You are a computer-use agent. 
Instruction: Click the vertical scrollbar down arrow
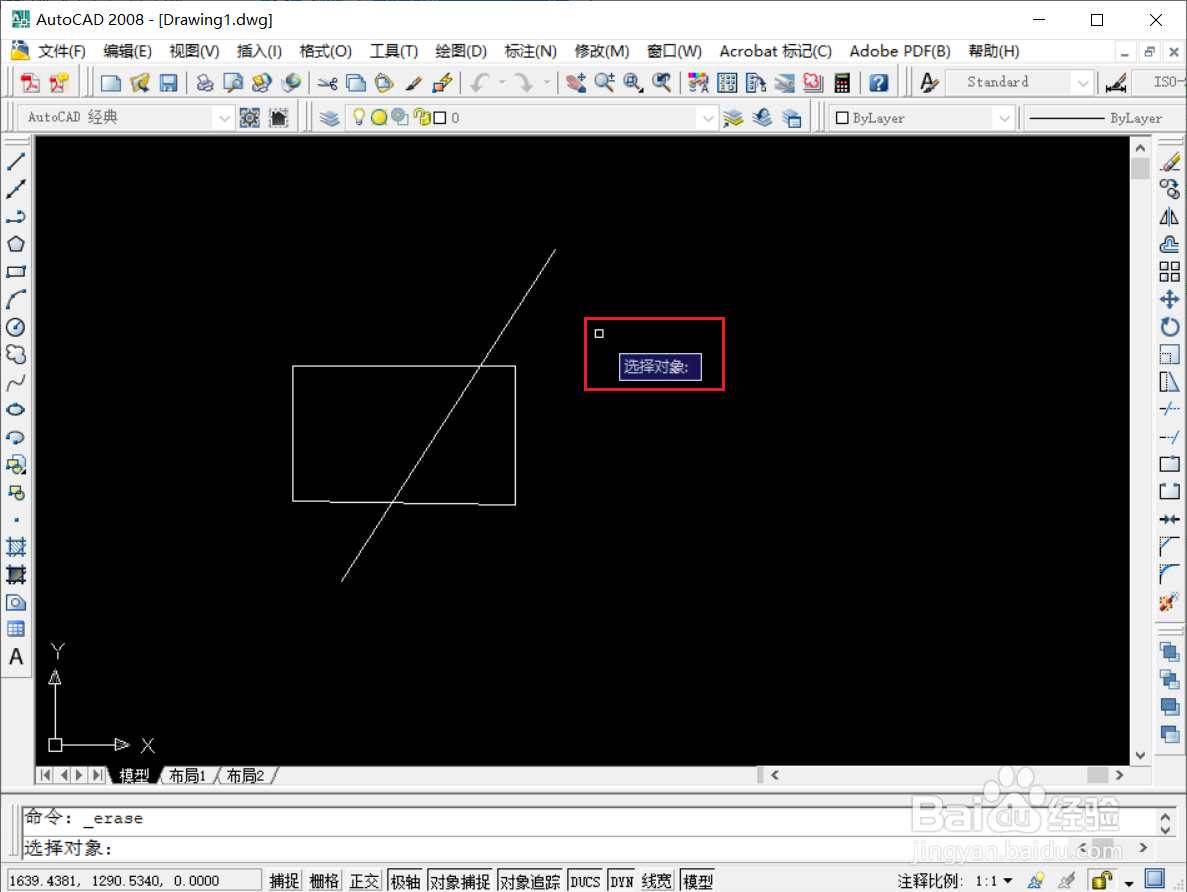click(1140, 755)
